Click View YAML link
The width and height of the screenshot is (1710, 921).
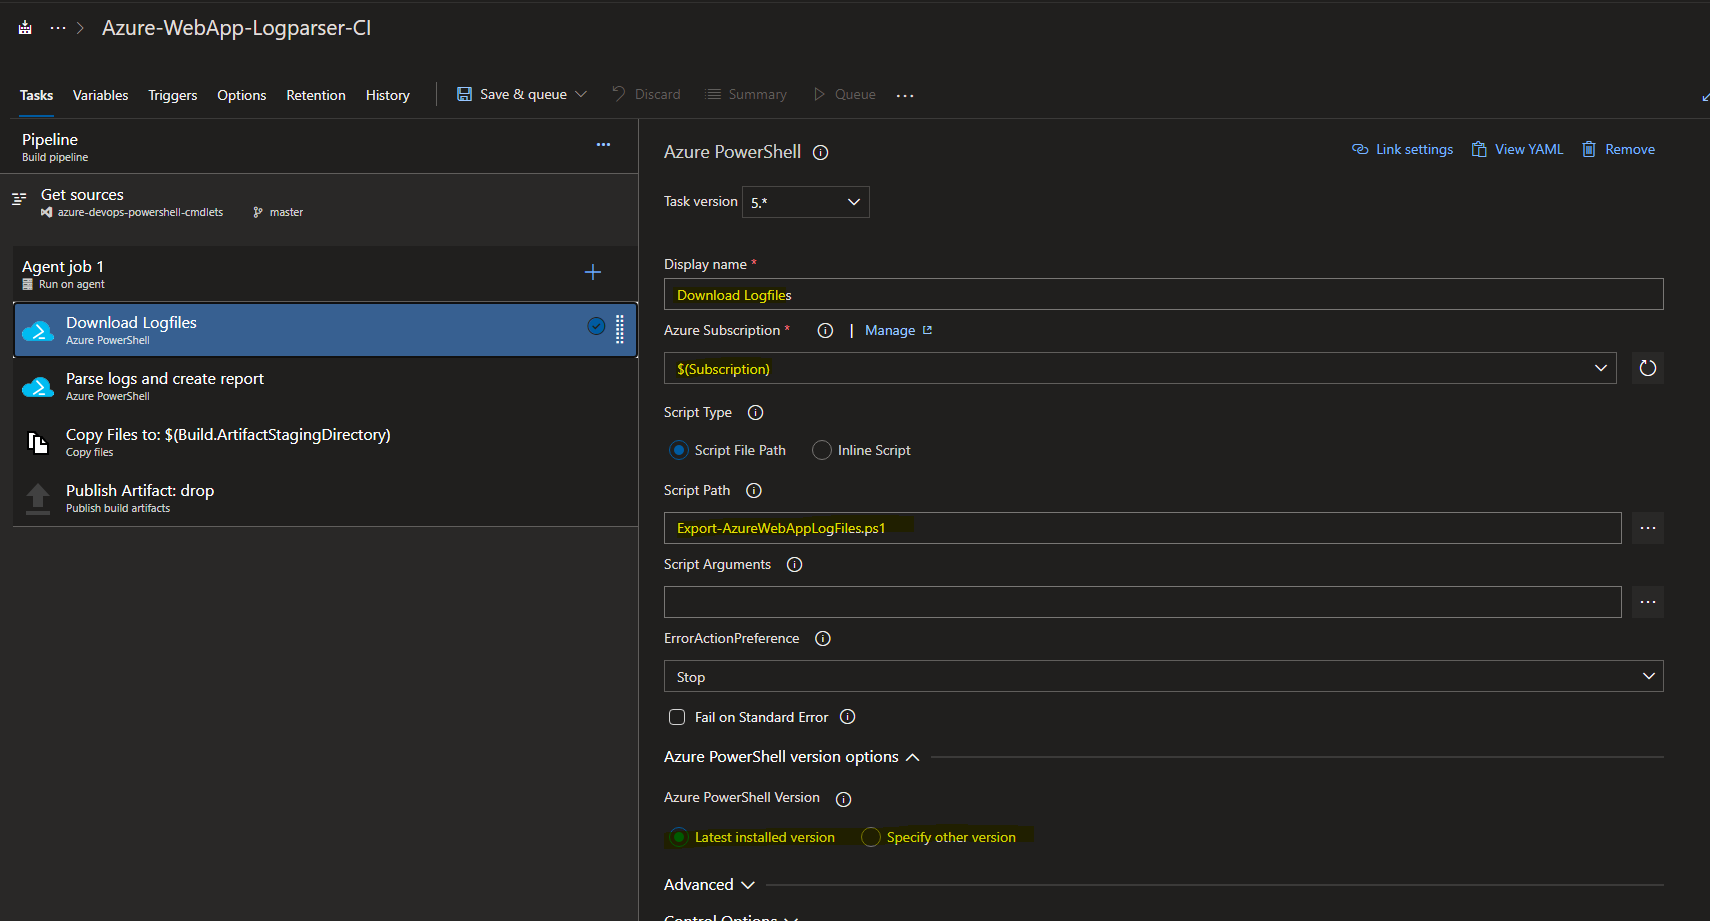(1517, 150)
